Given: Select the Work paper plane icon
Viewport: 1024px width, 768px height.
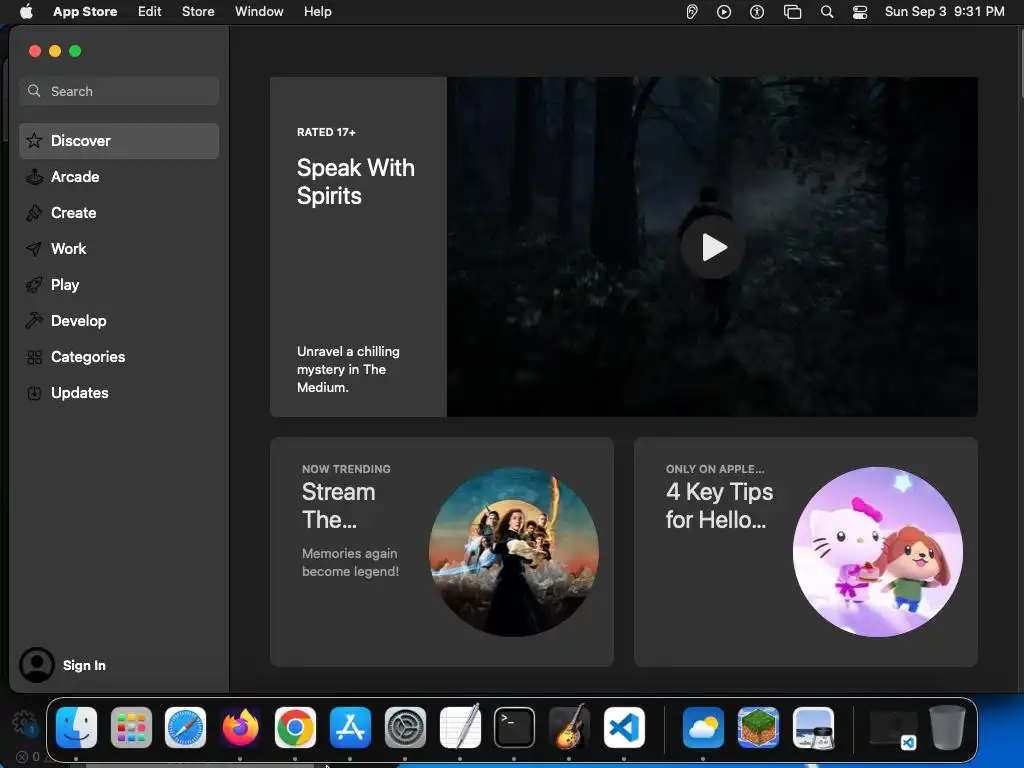Looking at the screenshot, I should pyautogui.click(x=34, y=248).
